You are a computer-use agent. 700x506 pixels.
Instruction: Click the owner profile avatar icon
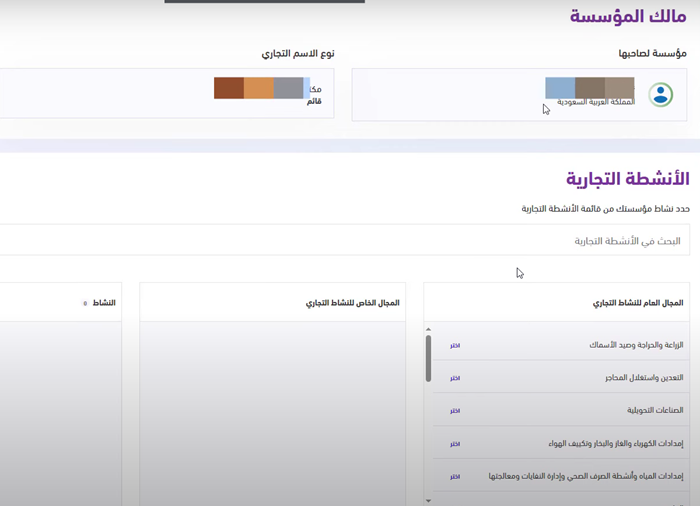660,95
